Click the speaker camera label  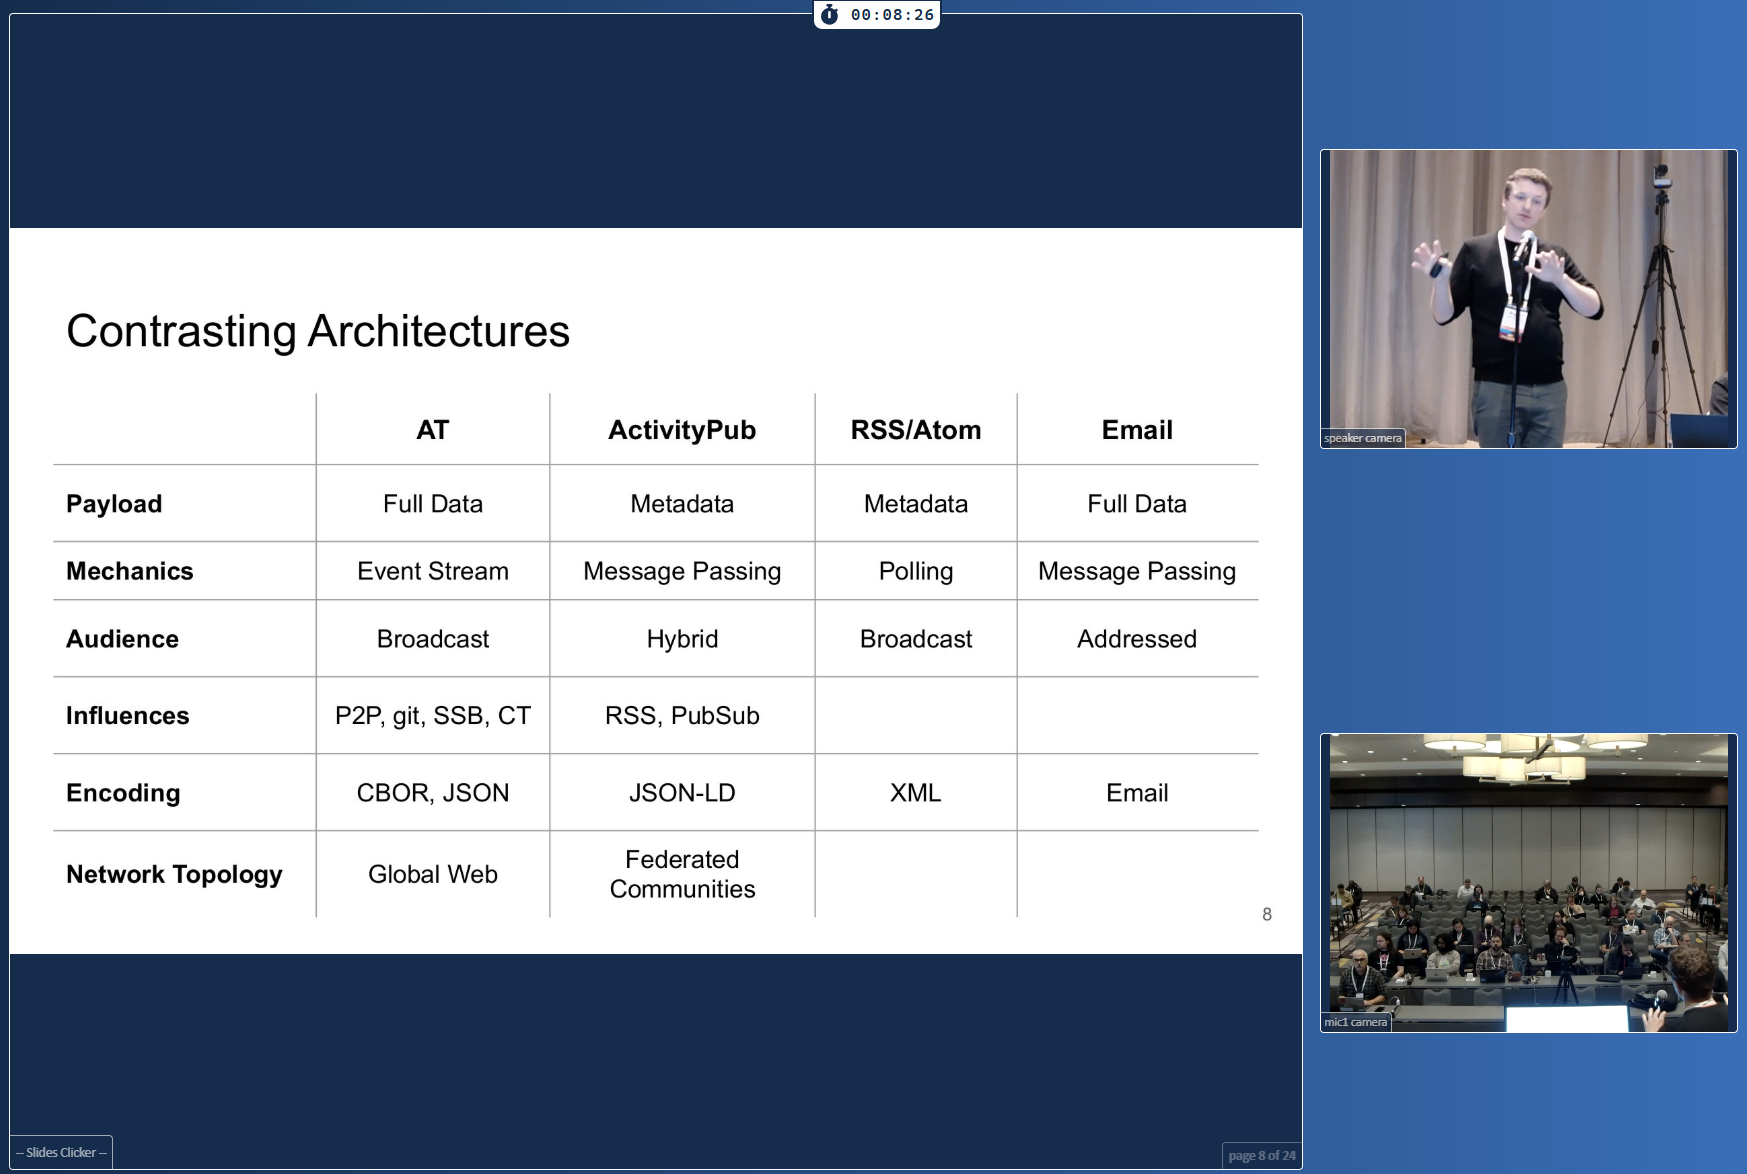point(1362,438)
